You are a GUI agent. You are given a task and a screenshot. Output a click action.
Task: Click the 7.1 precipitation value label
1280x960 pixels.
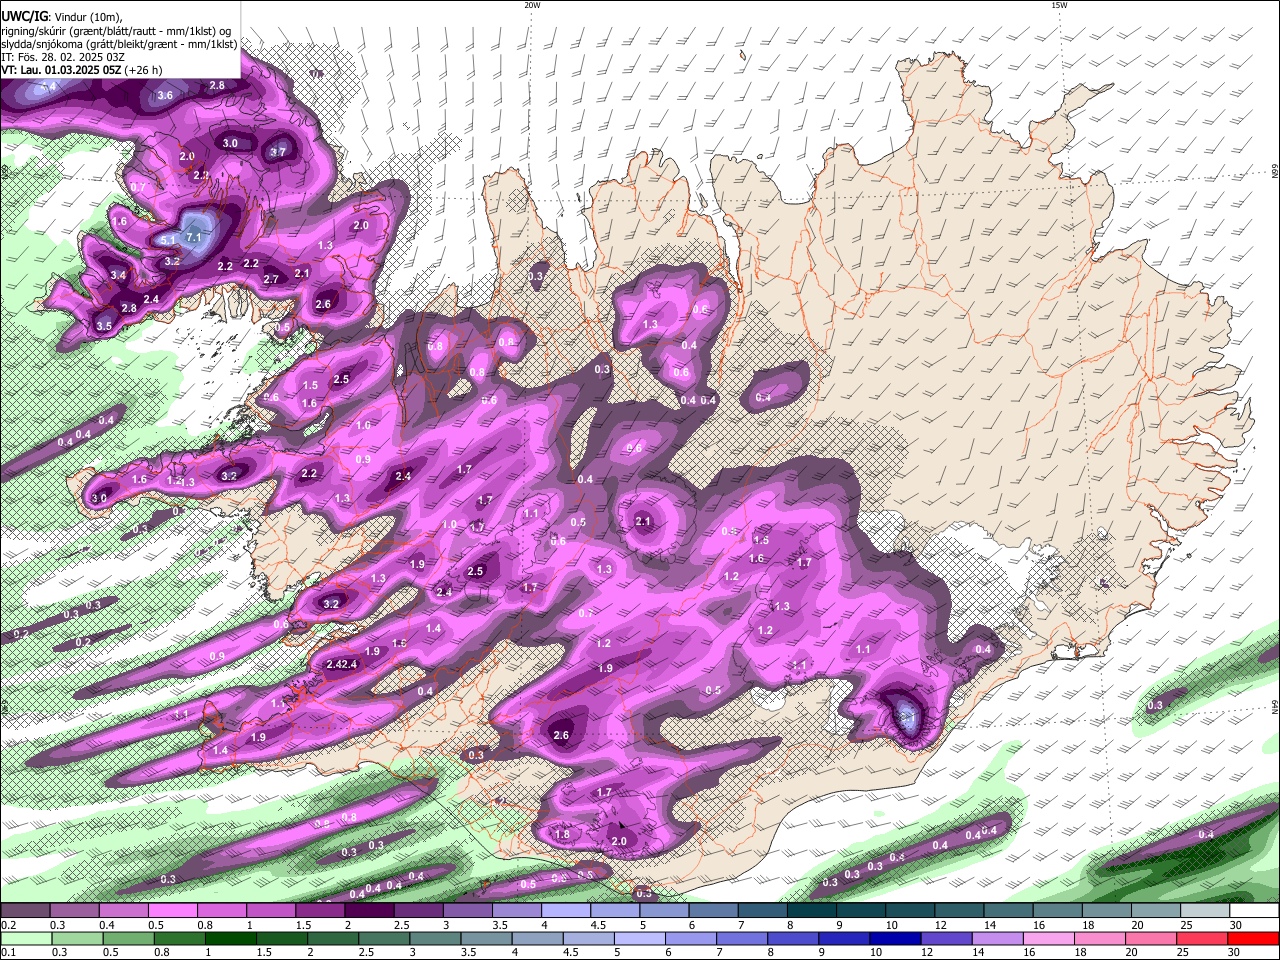pyautogui.click(x=194, y=236)
